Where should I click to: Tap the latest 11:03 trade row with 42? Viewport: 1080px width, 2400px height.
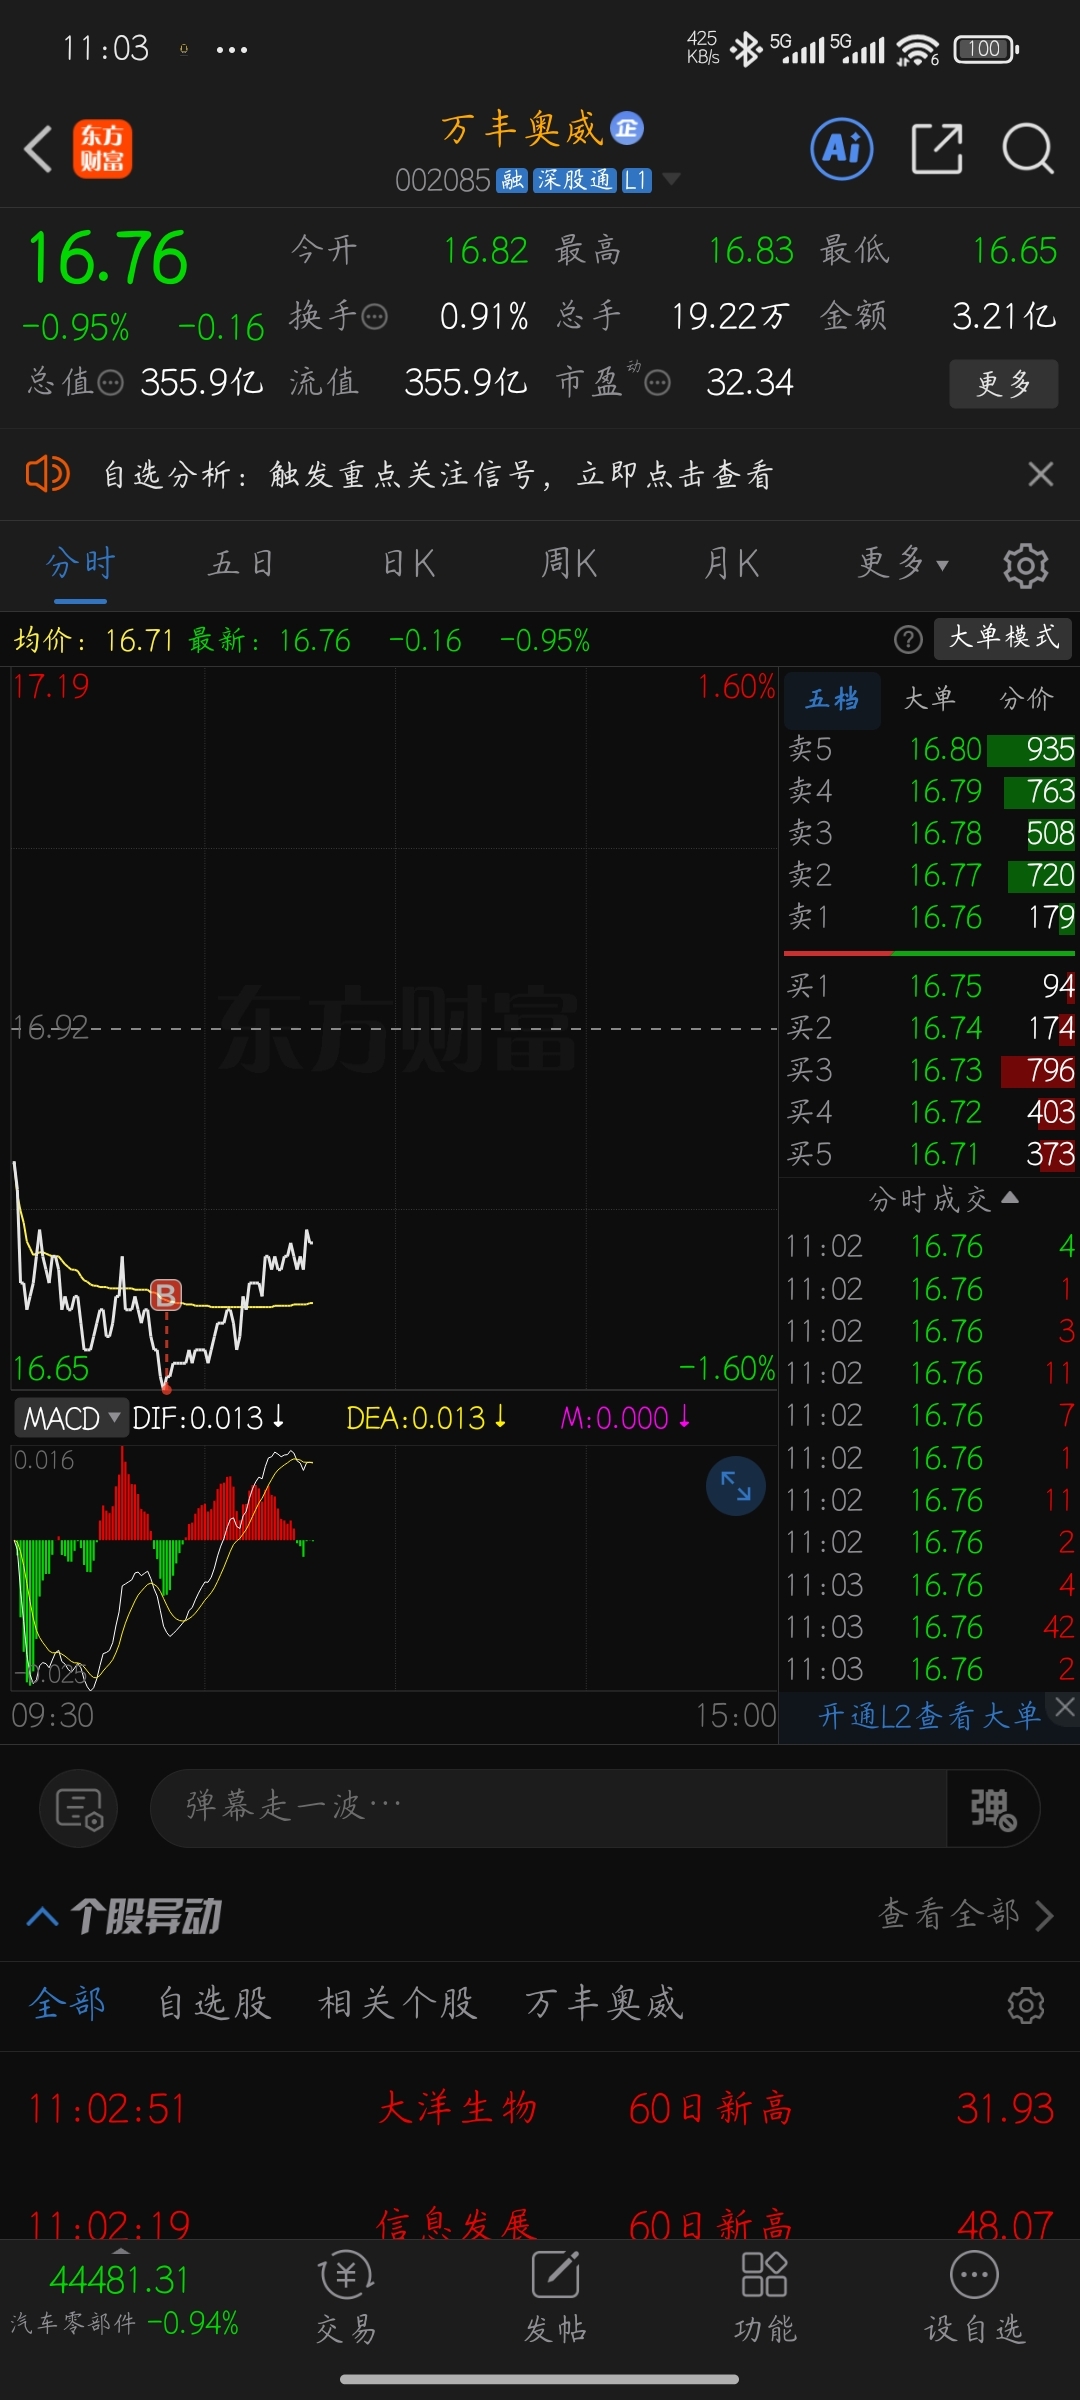coord(930,1627)
